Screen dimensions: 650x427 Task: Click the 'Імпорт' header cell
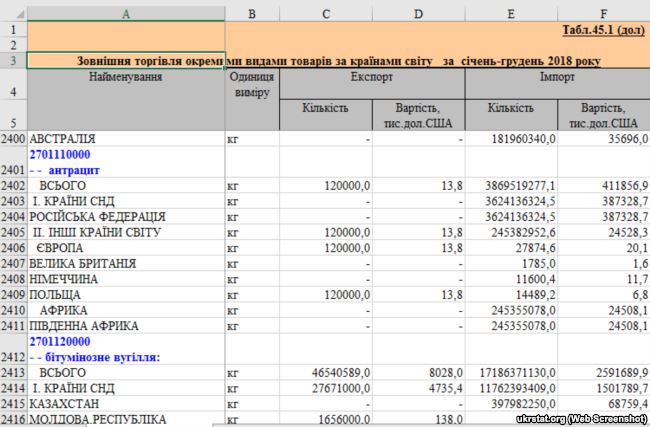tap(558, 84)
